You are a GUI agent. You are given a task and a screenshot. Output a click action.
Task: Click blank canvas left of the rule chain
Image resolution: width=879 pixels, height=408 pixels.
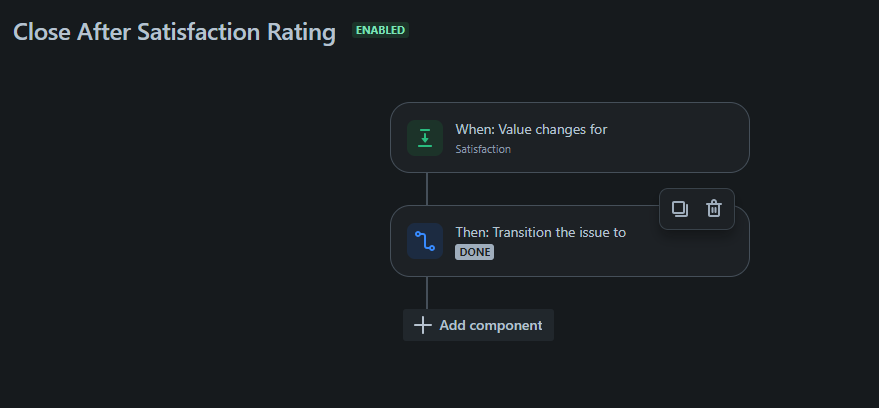point(191,224)
